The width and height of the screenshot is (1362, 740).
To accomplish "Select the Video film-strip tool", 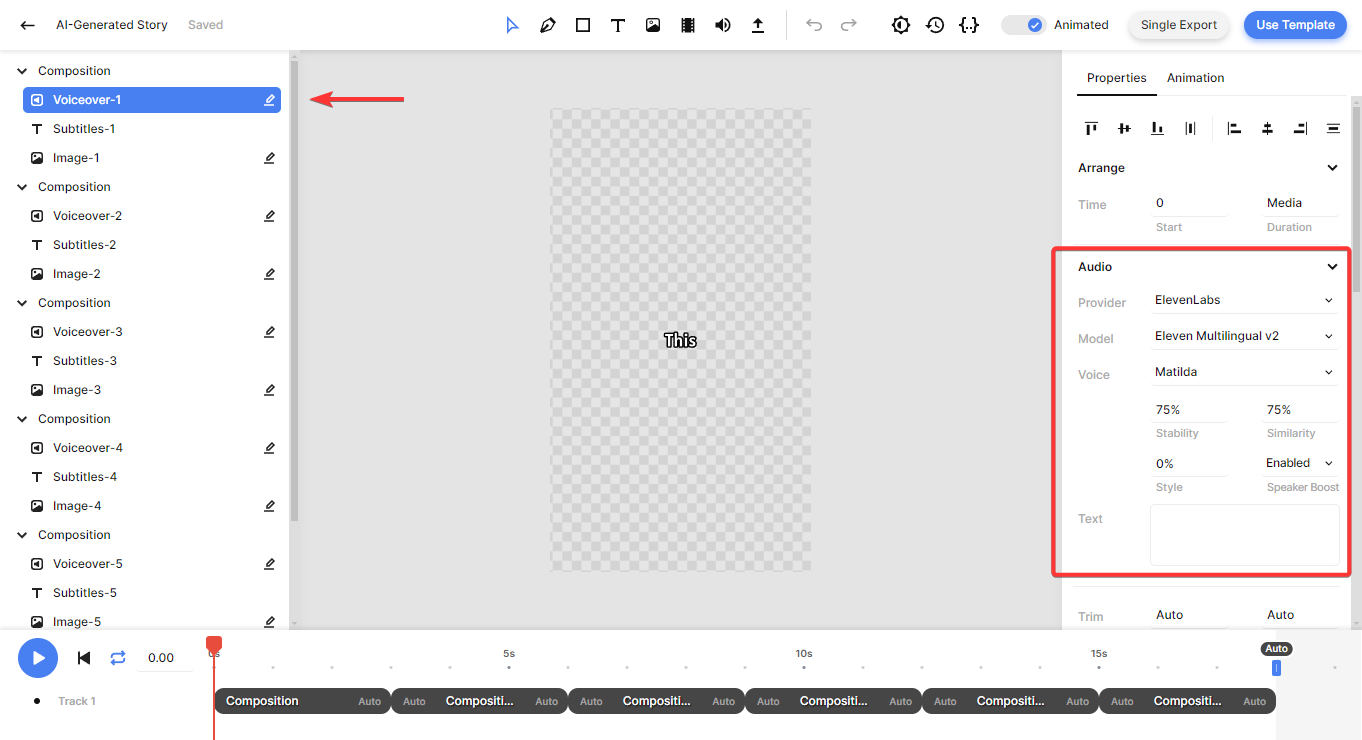I will pyautogui.click(x=688, y=25).
